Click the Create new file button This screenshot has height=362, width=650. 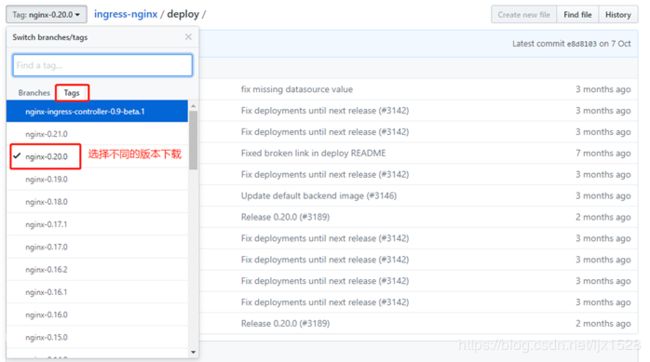(x=524, y=15)
